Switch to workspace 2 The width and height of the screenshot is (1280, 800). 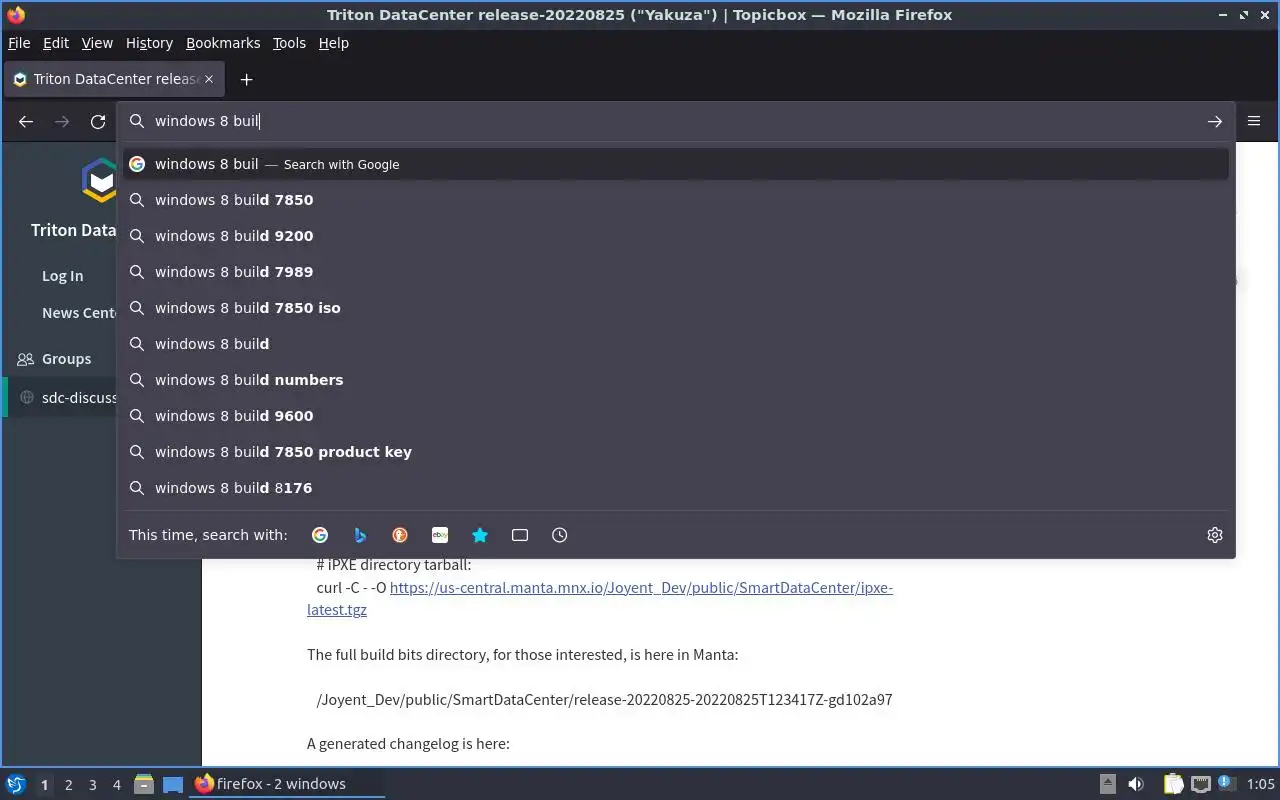68,785
